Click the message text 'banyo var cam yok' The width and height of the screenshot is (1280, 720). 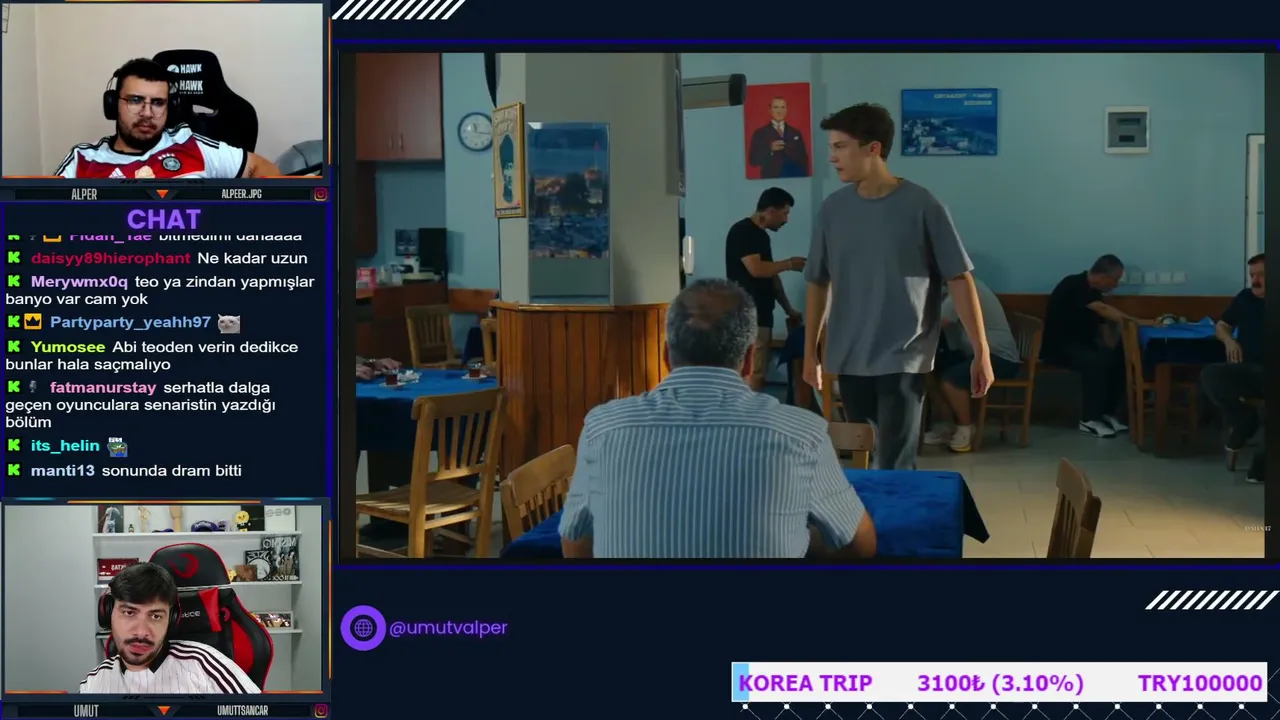(76, 299)
